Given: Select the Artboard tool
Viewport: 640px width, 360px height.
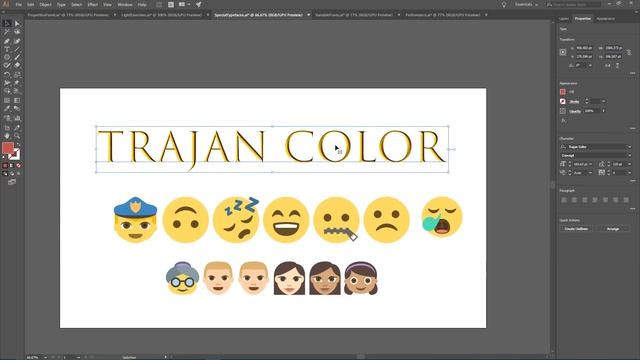Looking at the screenshot, I should (7, 128).
